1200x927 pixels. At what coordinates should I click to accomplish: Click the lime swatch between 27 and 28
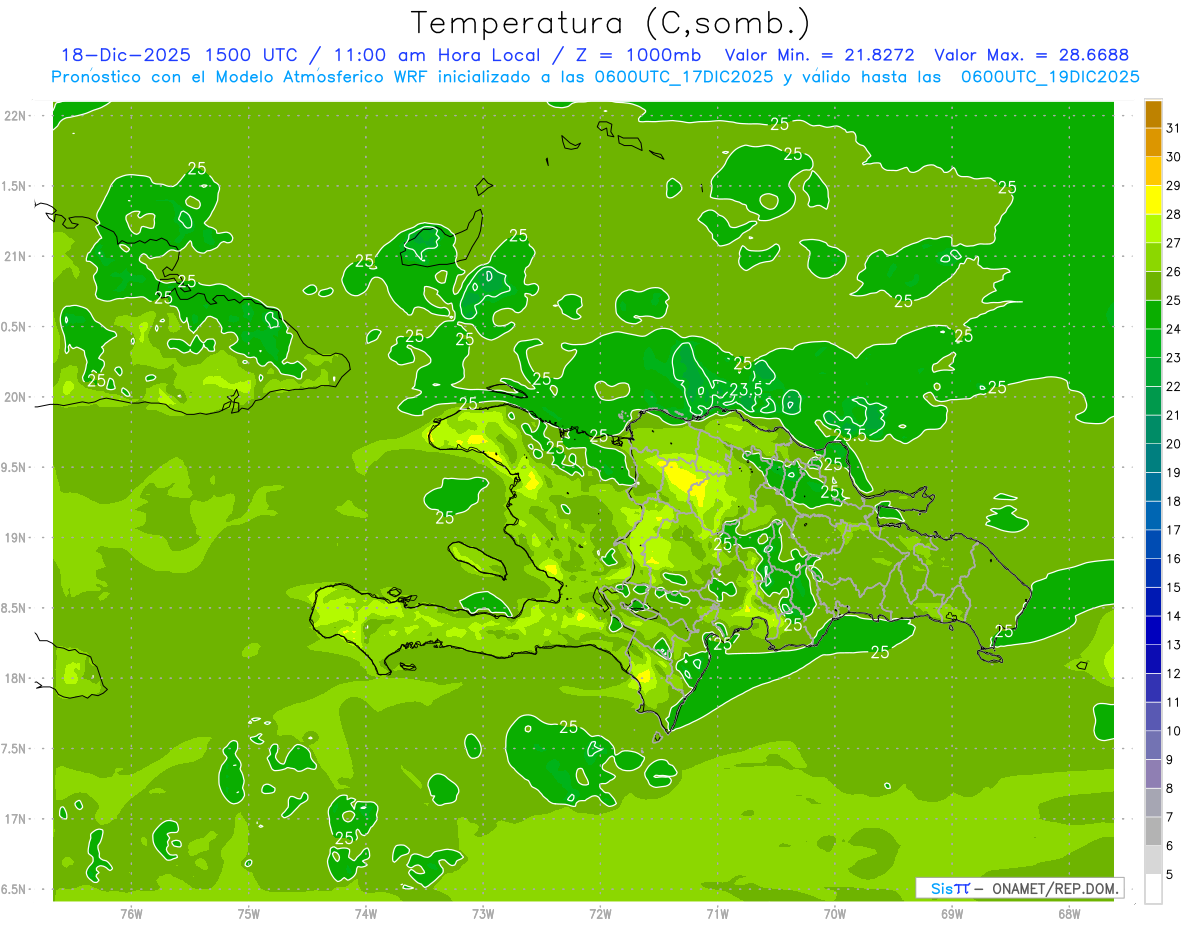tap(1153, 228)
